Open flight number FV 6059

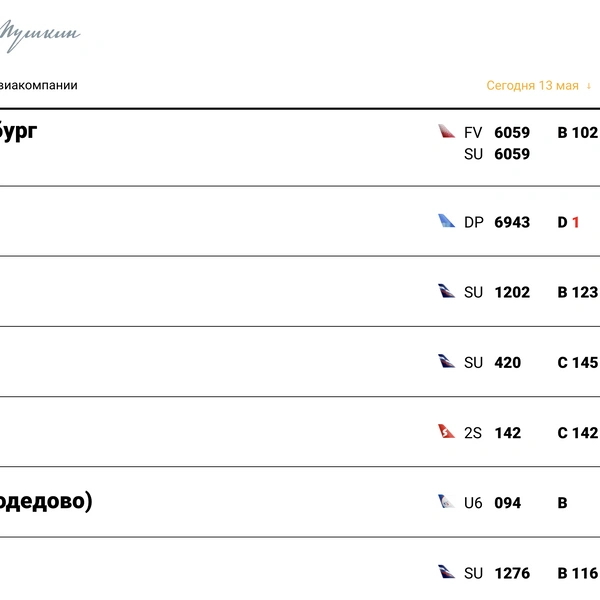coord(497,132)
